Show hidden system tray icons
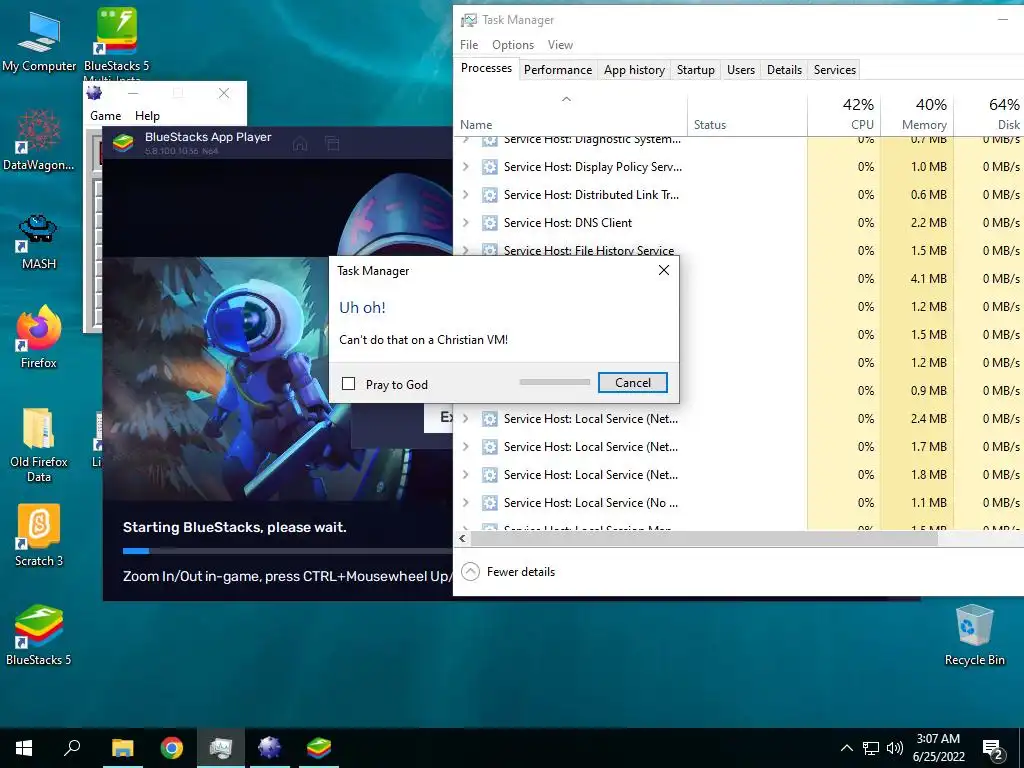This screenshot has width=1024, height=768. 846,748
